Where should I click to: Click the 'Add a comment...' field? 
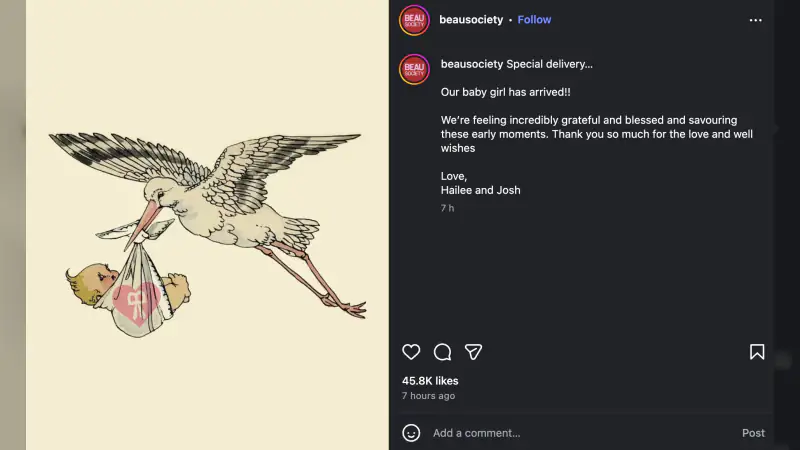560,433
